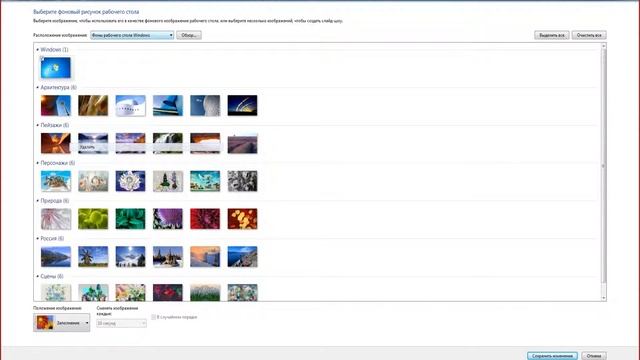The image size is (640, 360).
Task: Choose the white flower on blue Персонажи wallpaper
Action: (131, 181)
